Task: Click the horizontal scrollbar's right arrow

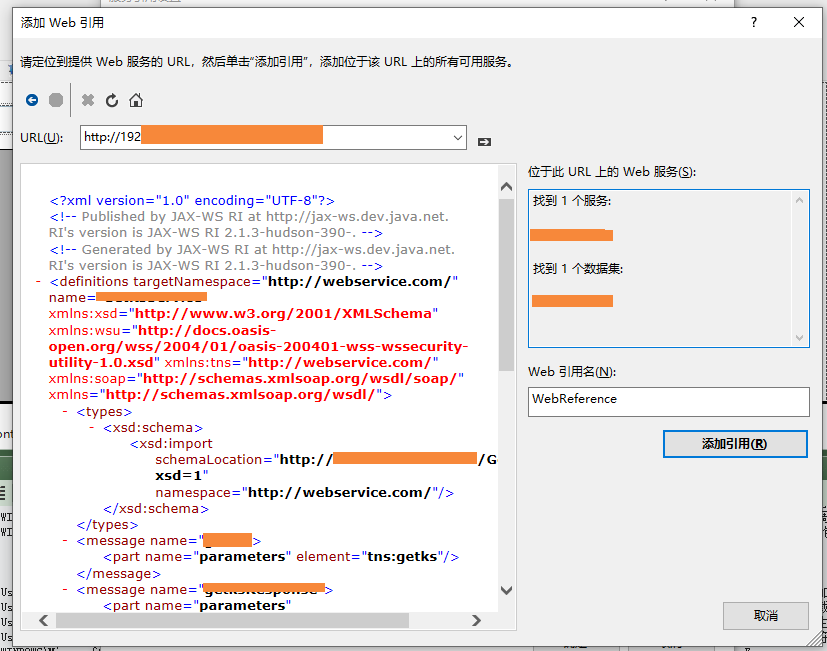Action: [x=477, y=620]
